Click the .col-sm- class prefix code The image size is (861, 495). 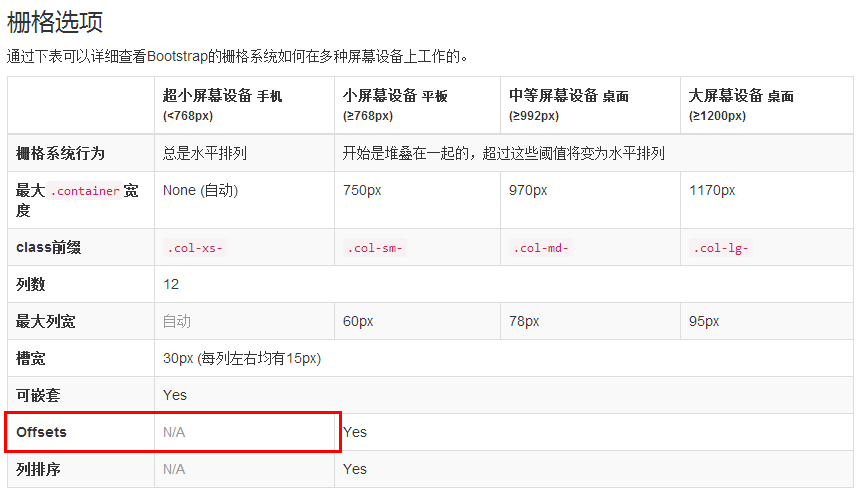(374, 248)
